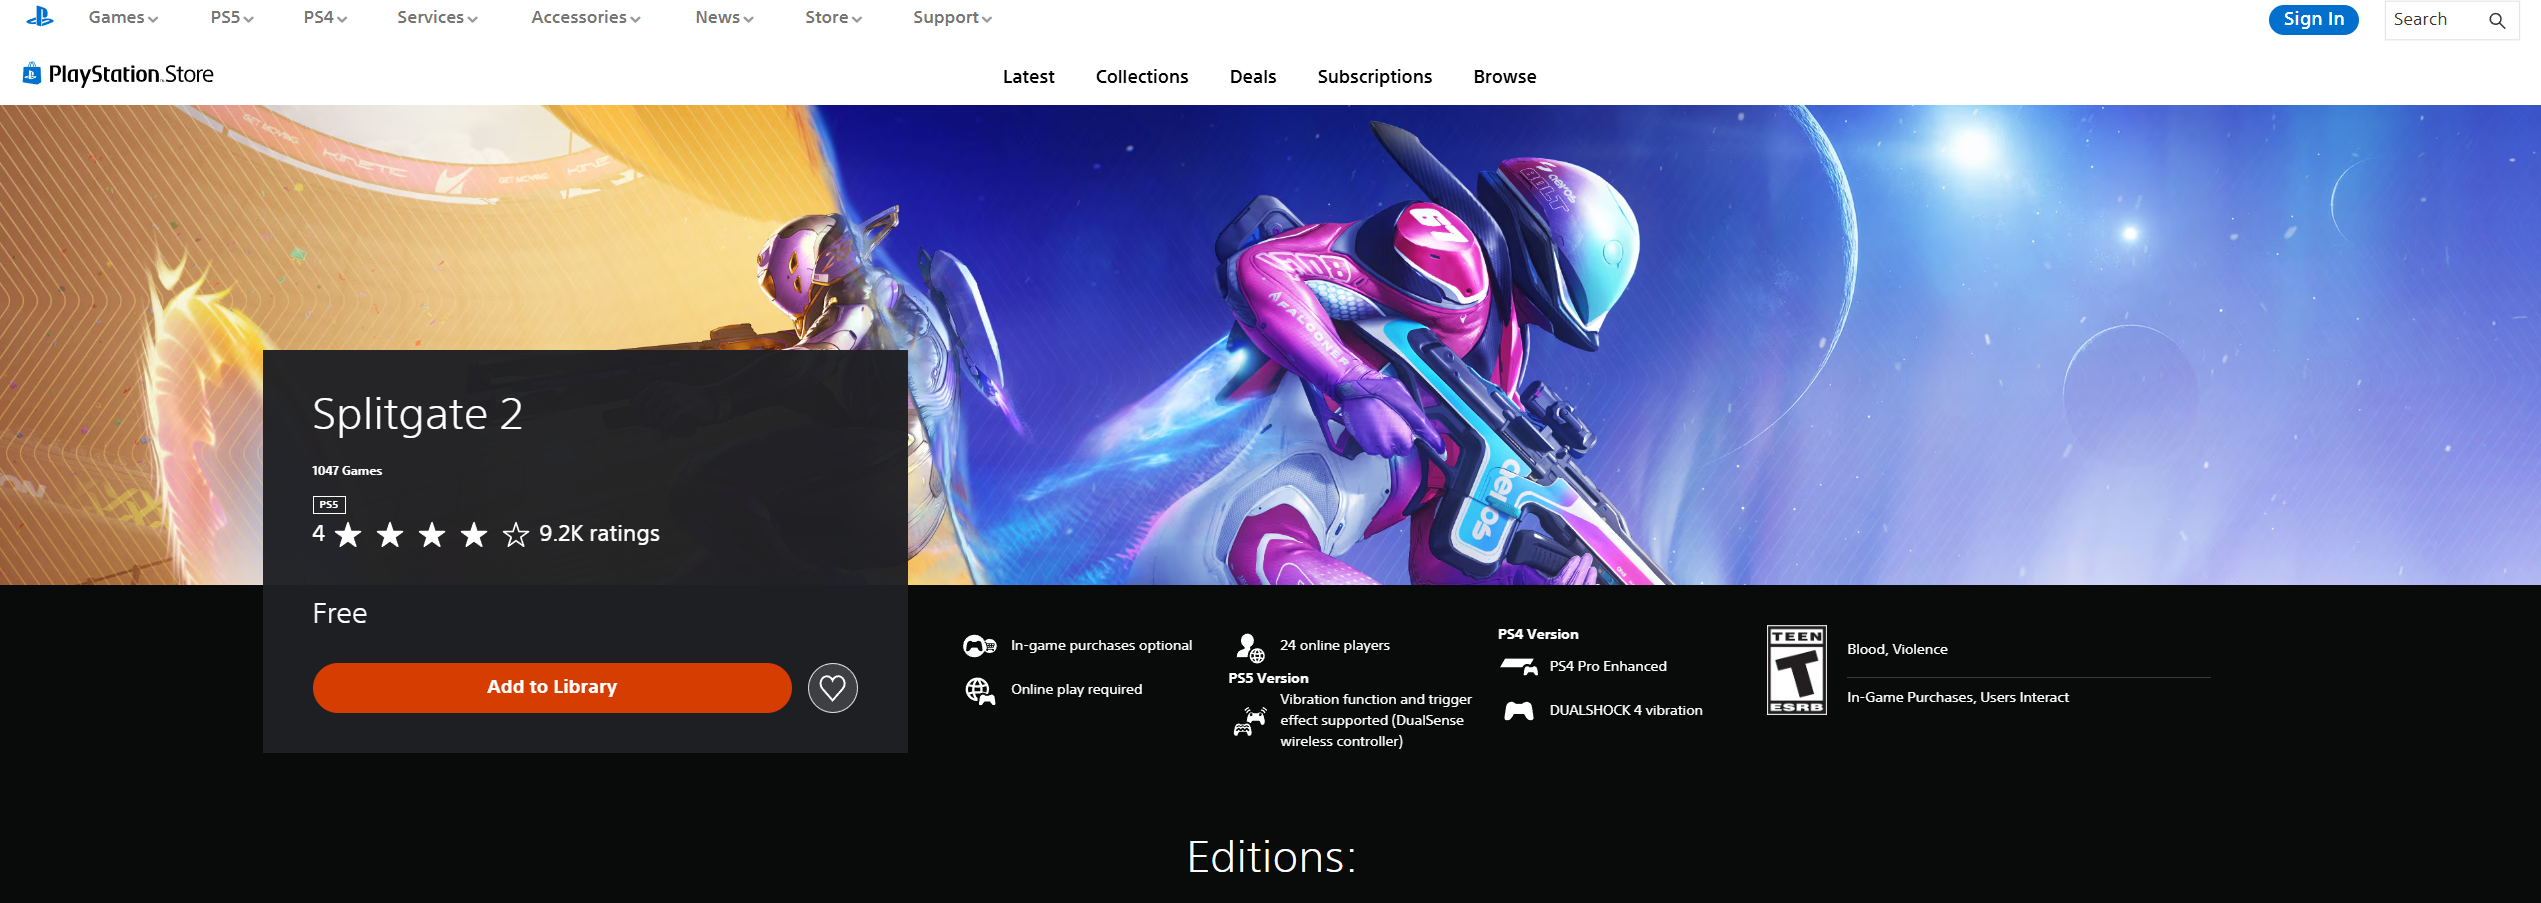
Task: Click the in-game purchases controller icon
Action: click(979, 646)
